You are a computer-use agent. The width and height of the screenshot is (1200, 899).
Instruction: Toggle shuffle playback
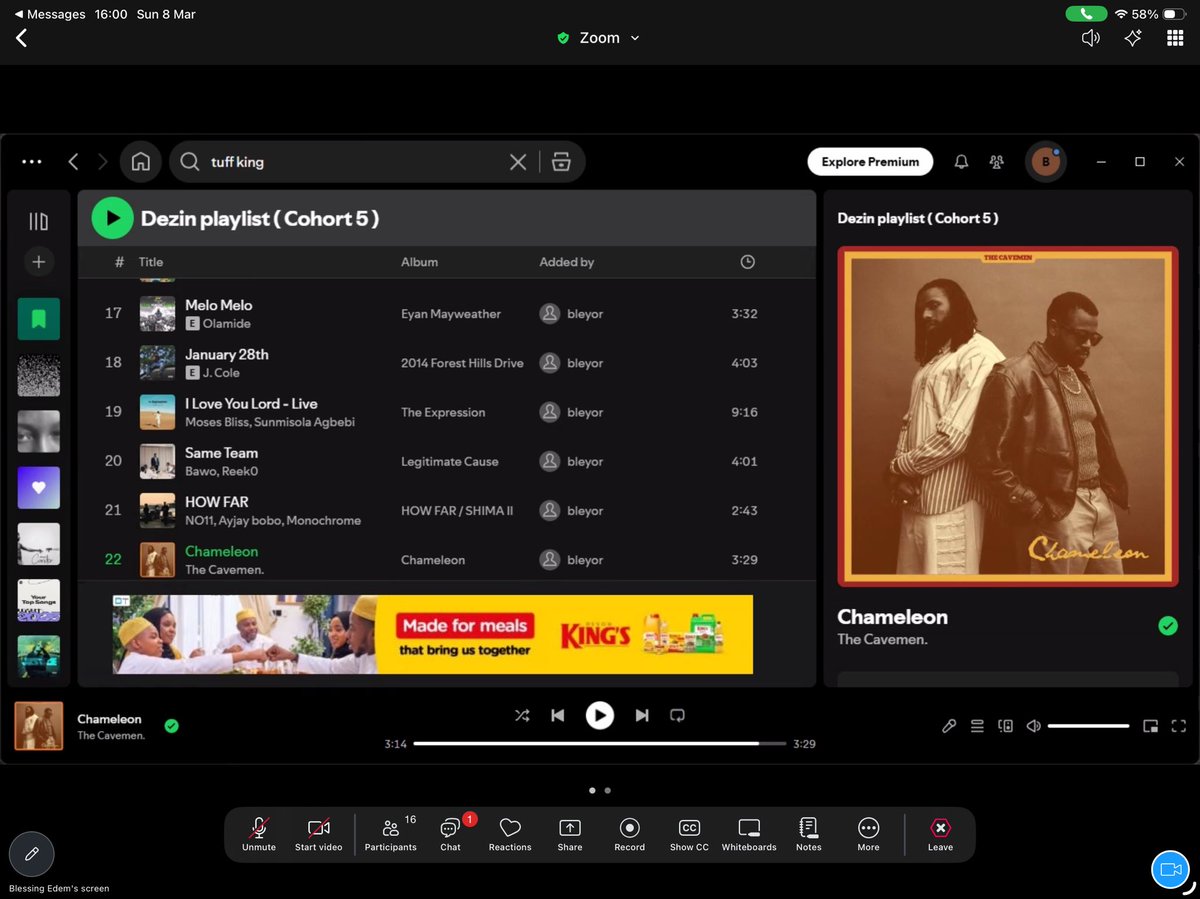[x=522, y=715]
